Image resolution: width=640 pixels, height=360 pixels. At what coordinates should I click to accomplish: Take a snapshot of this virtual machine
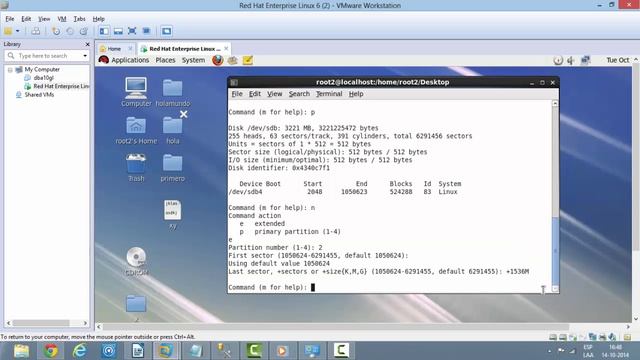[56, 31]
